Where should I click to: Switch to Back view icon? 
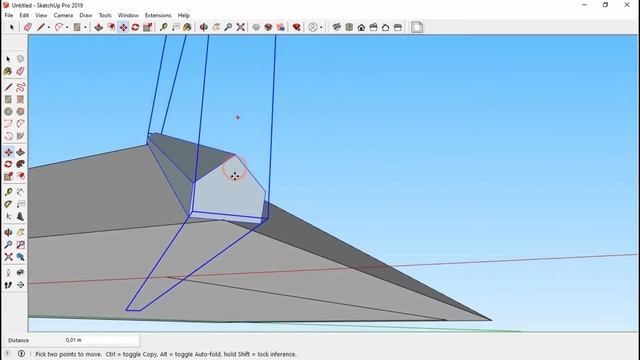pos(385,27)
